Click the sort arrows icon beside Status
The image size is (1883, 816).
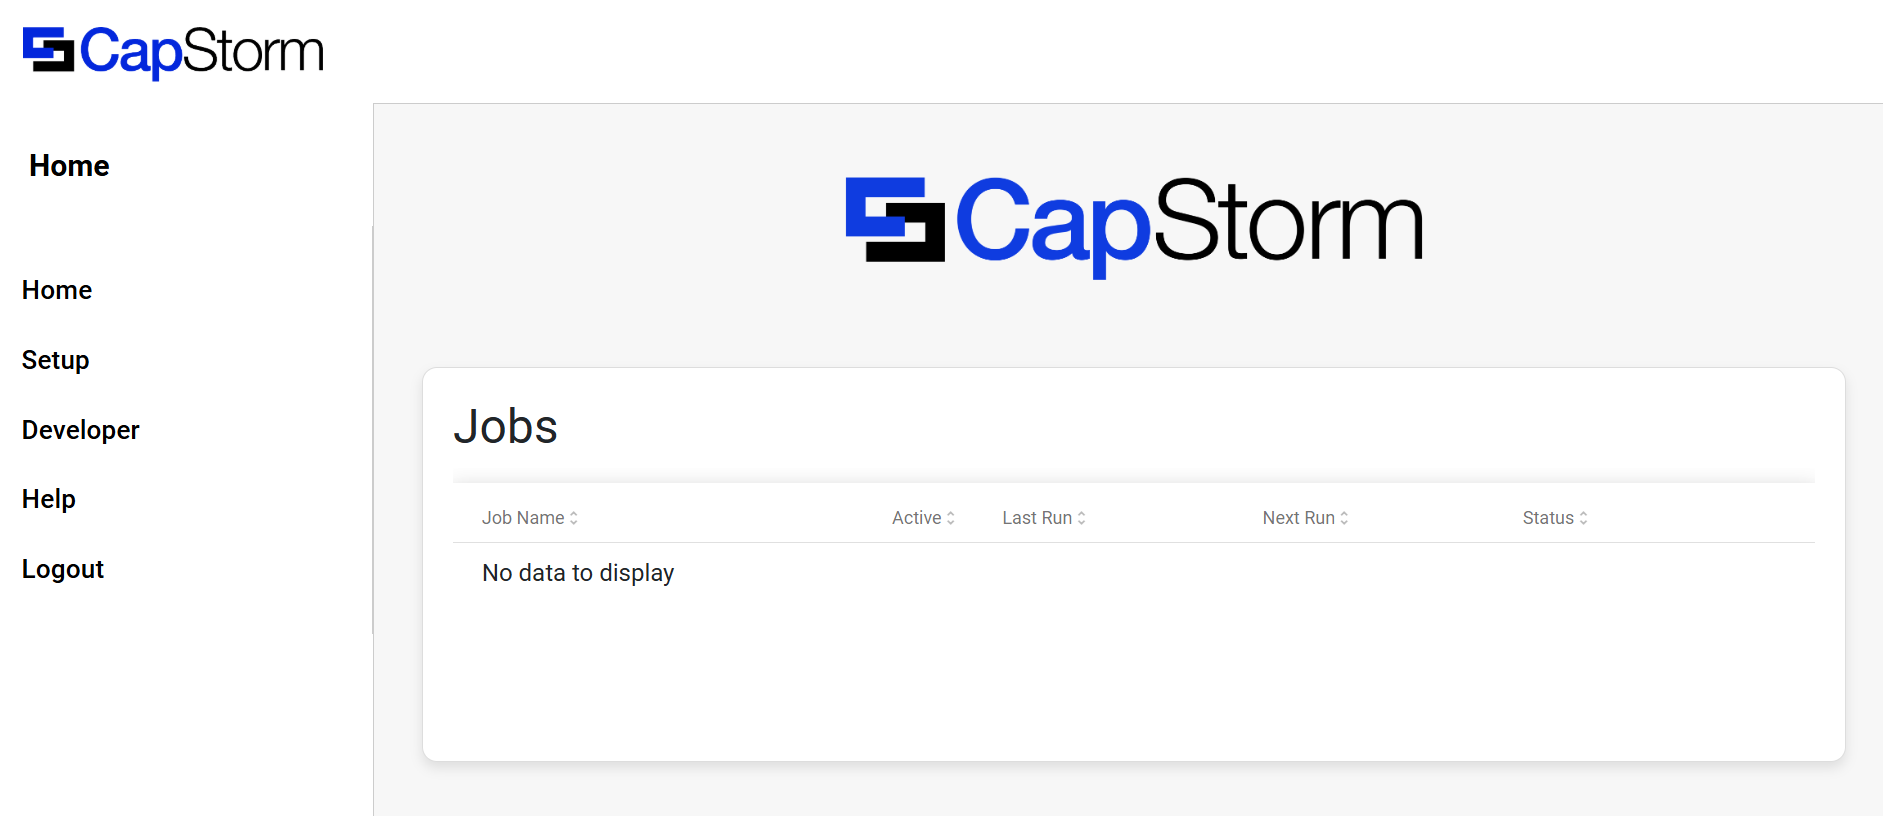[x=1584, y=518]
